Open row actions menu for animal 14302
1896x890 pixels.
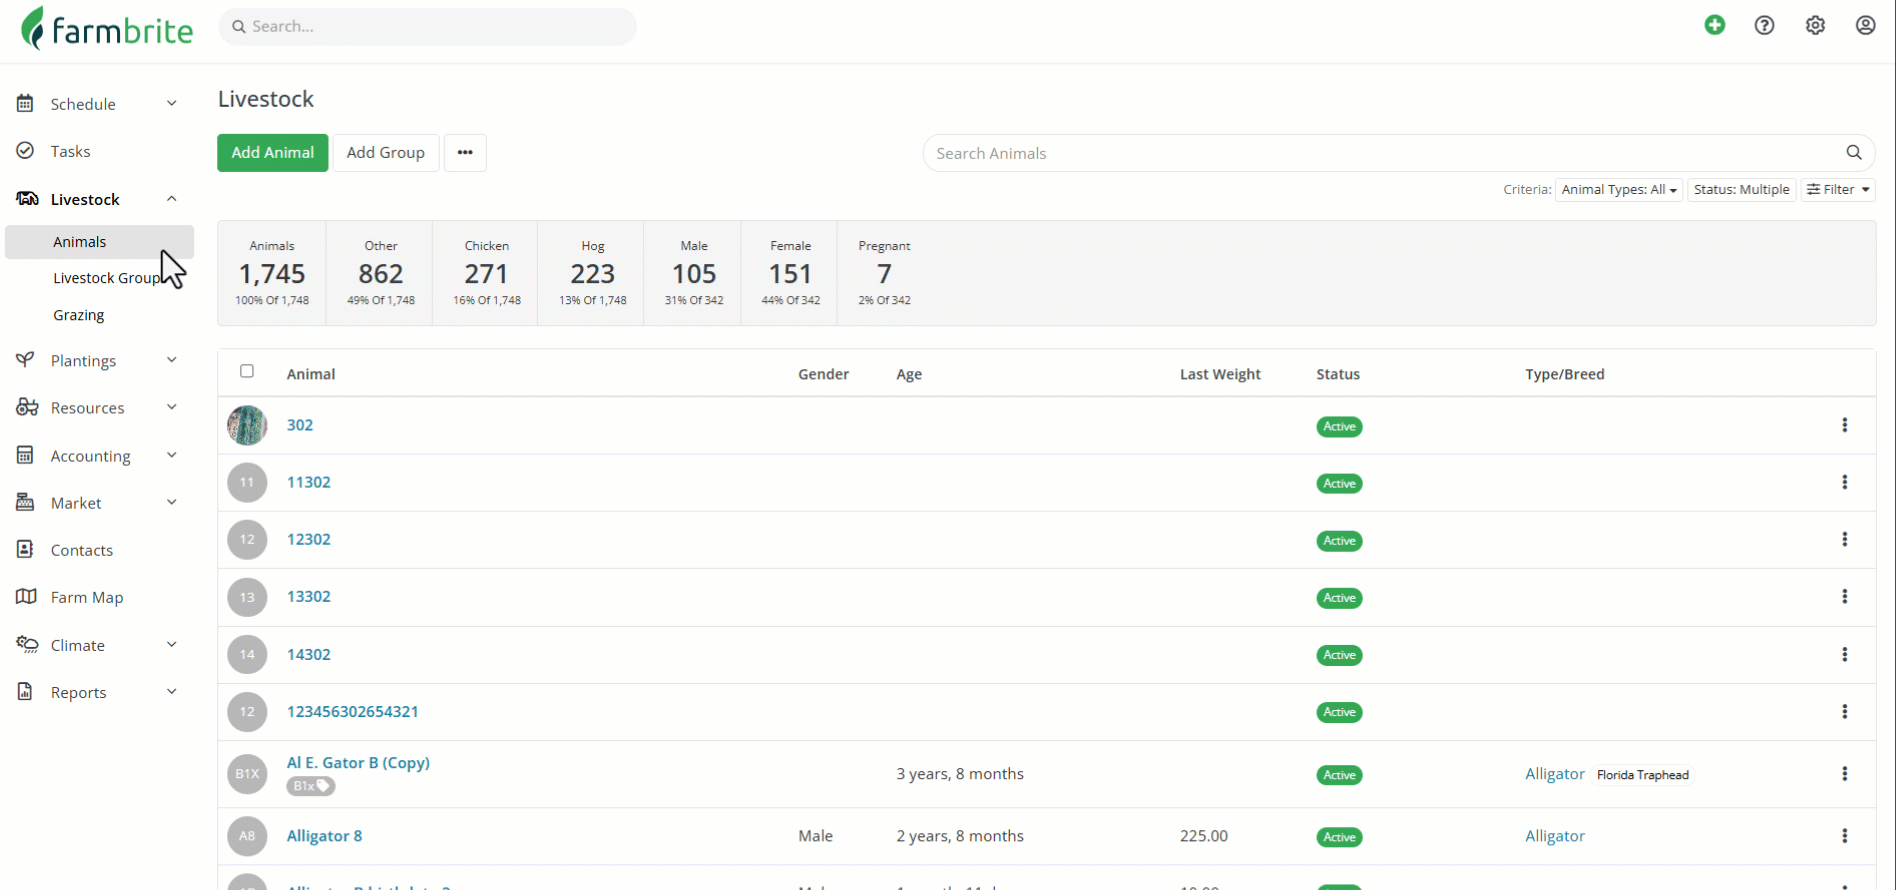1845,654
